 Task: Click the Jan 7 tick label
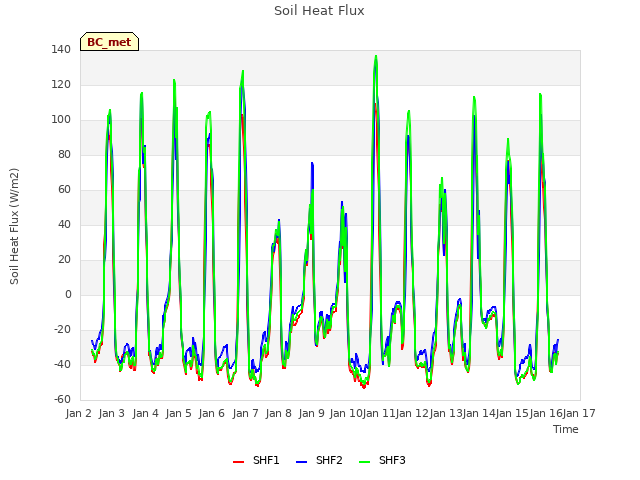[x=245, y=413]
